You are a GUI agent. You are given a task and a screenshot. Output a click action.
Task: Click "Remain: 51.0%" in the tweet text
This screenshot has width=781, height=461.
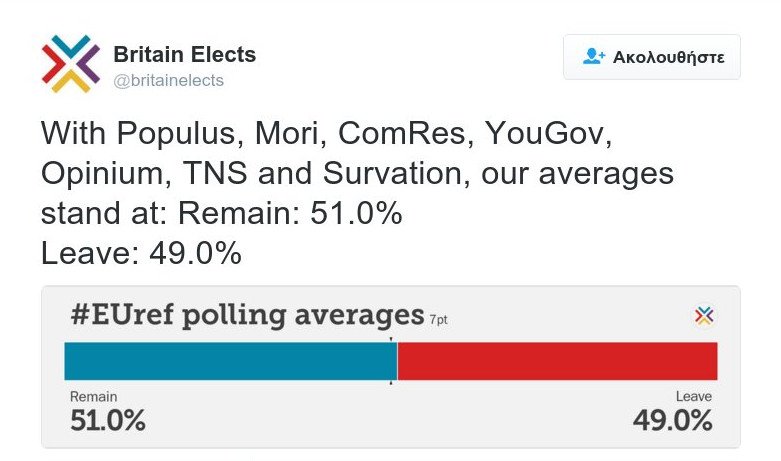pos(290,213)
